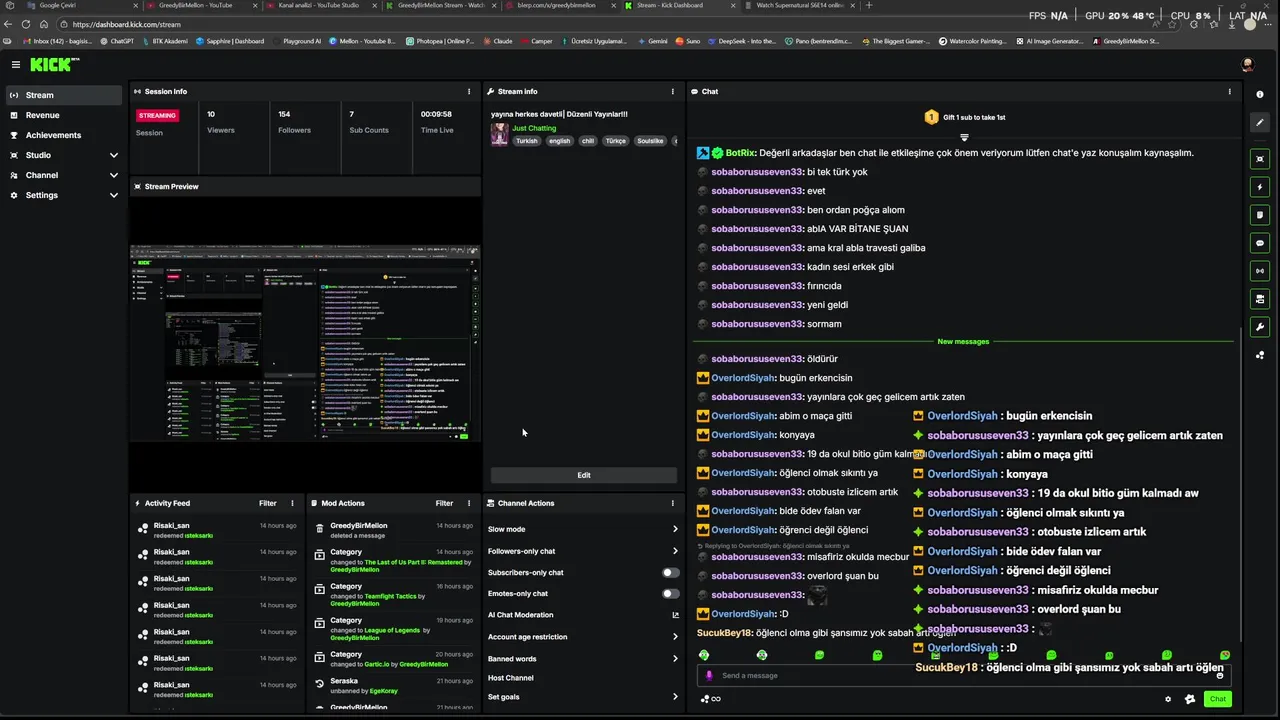The width and height of the screenshot is (1280, 720).
Task: Open the Activity Feed Filter
Action: click(x=268, y=503)
